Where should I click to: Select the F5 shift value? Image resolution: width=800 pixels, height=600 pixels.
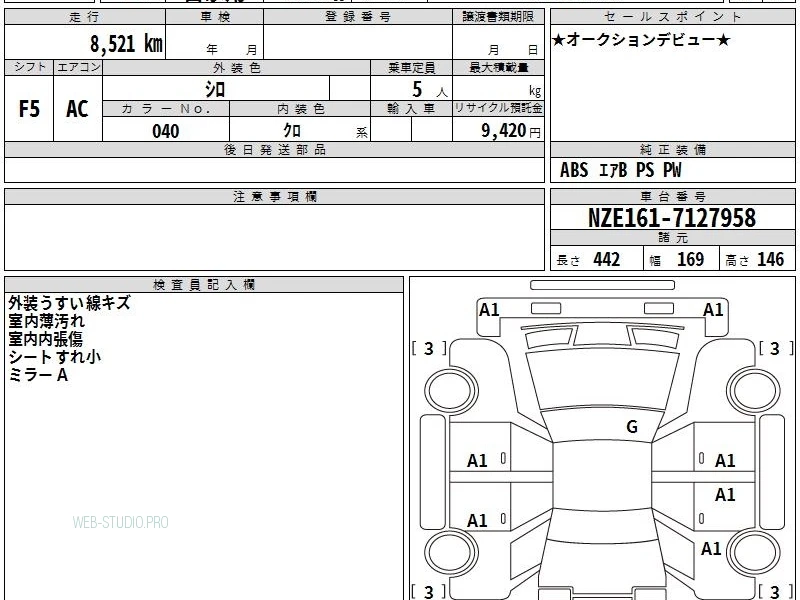pyautogui.click(x=29, y=109)
